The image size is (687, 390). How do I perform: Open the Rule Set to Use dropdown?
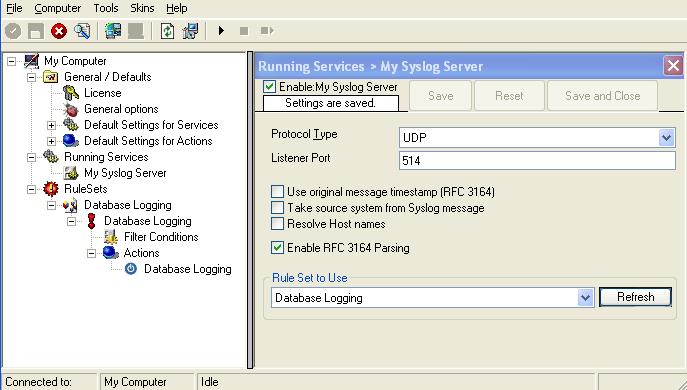point(585,298)
